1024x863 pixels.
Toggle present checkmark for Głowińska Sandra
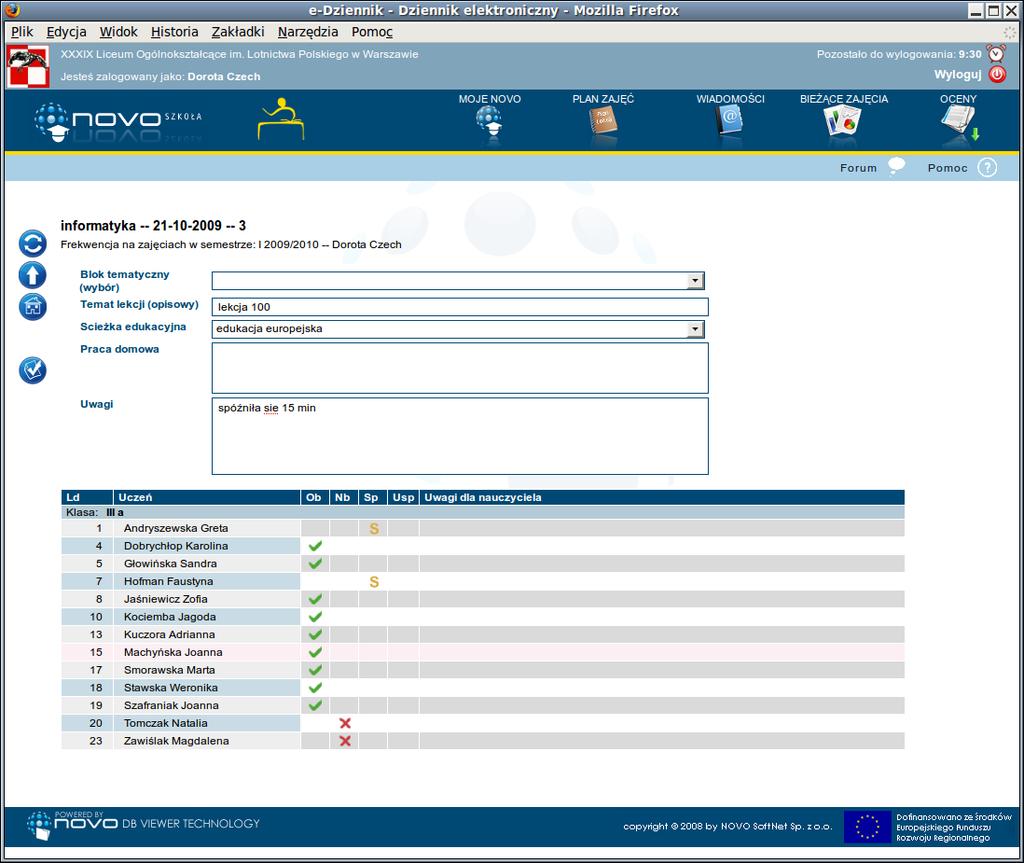point(315,564)
